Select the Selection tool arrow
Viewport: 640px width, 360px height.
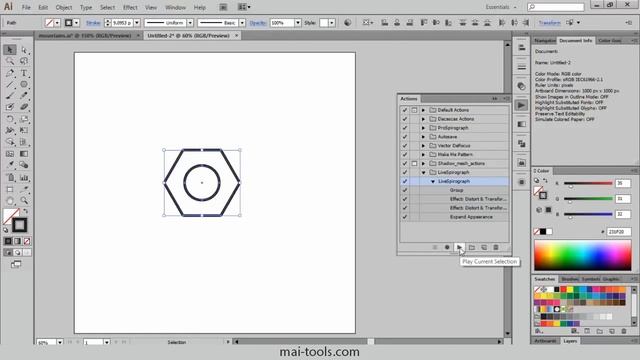click(x=10, y=50)
